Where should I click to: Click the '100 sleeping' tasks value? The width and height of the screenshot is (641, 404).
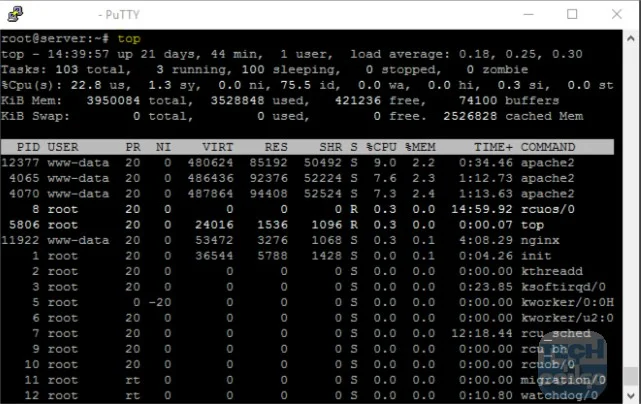tap(290, 70)
